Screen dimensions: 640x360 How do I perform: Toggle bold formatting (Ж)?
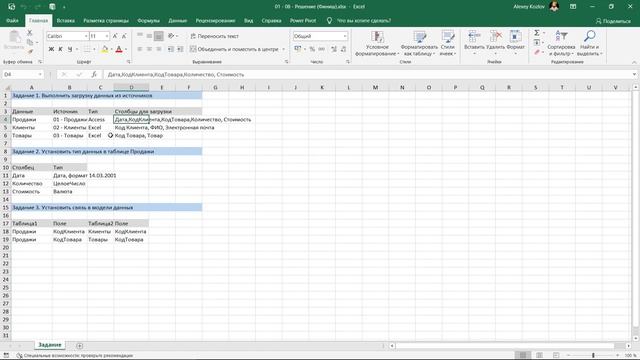(51, 49)
